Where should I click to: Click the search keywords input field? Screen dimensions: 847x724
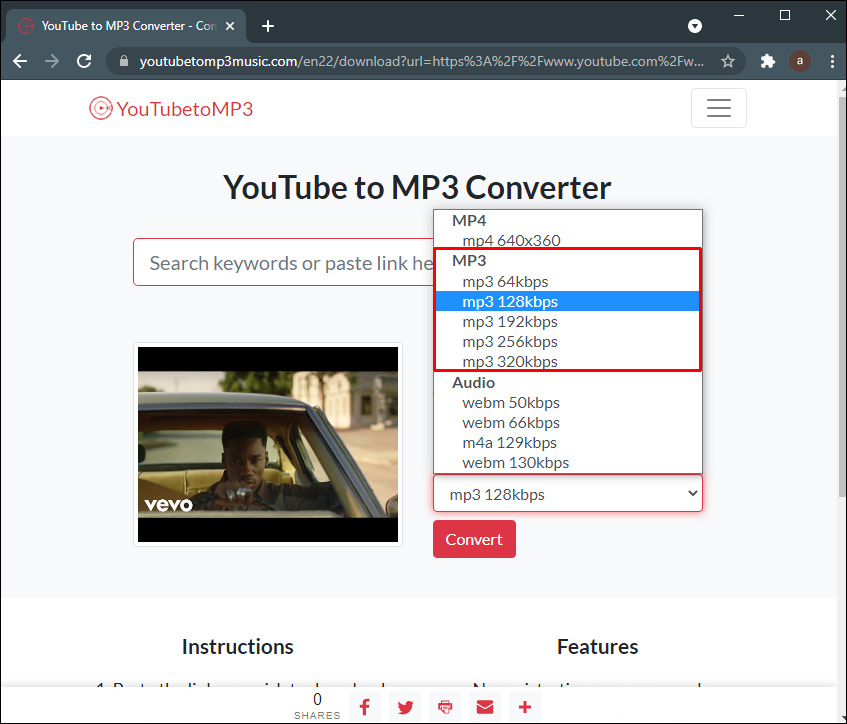click(x=284, y=263)
